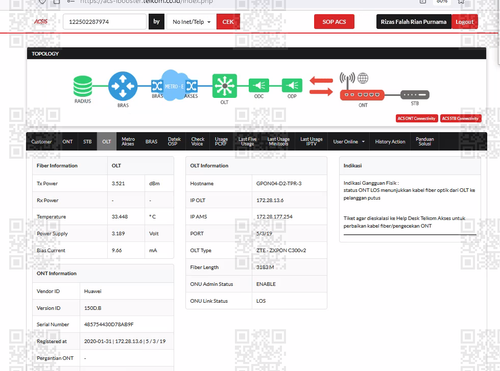Open the STB tab
The image size is (500, 371).
[87, 142]
